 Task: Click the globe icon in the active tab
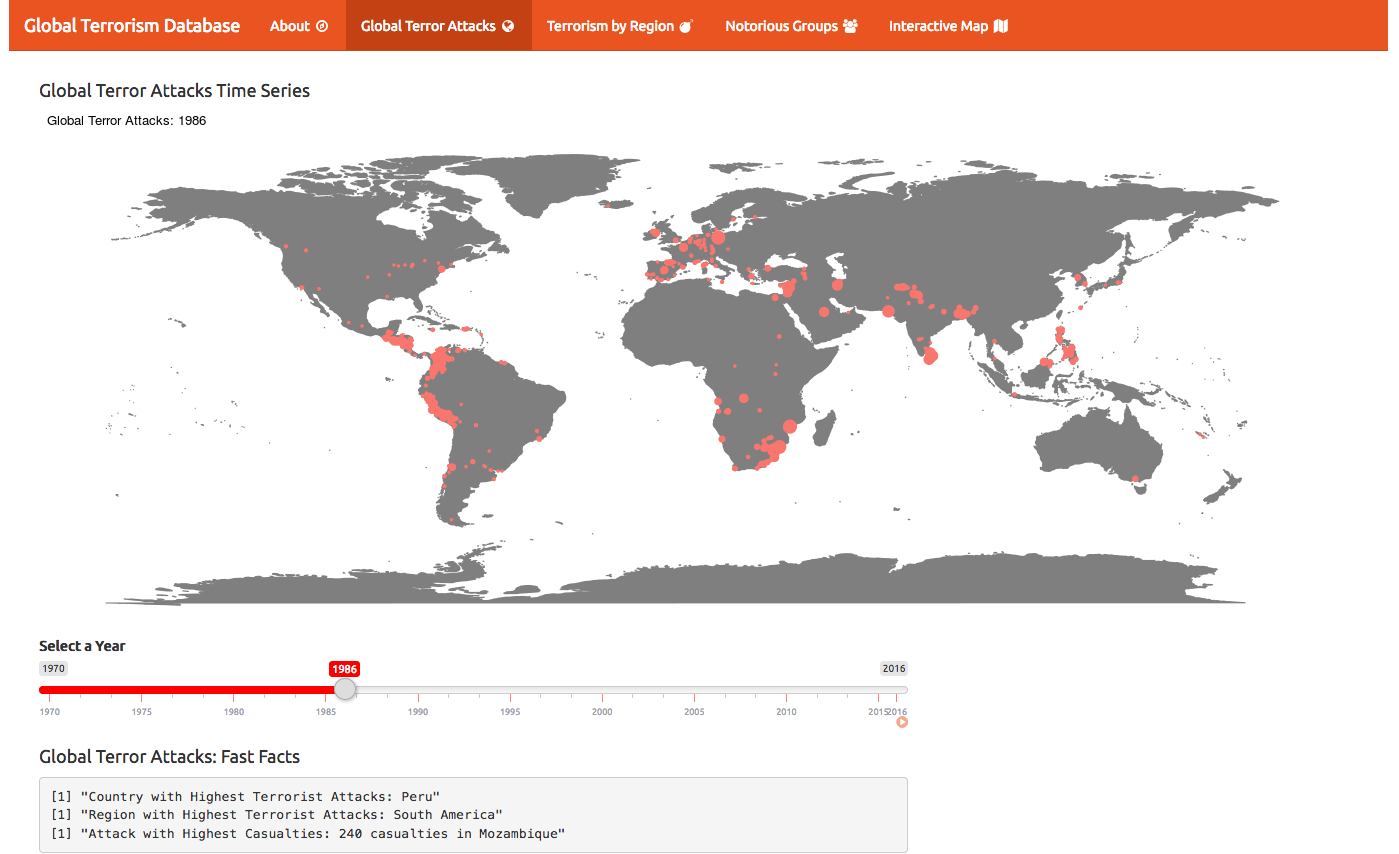point(508,26)
